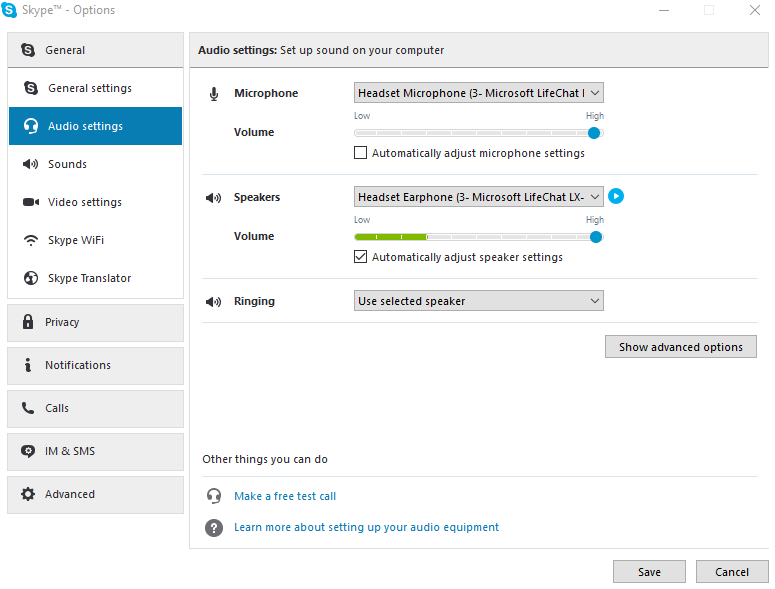Play test sound through speakers
Screen dimensions: 775x589
tap(615, 196)
